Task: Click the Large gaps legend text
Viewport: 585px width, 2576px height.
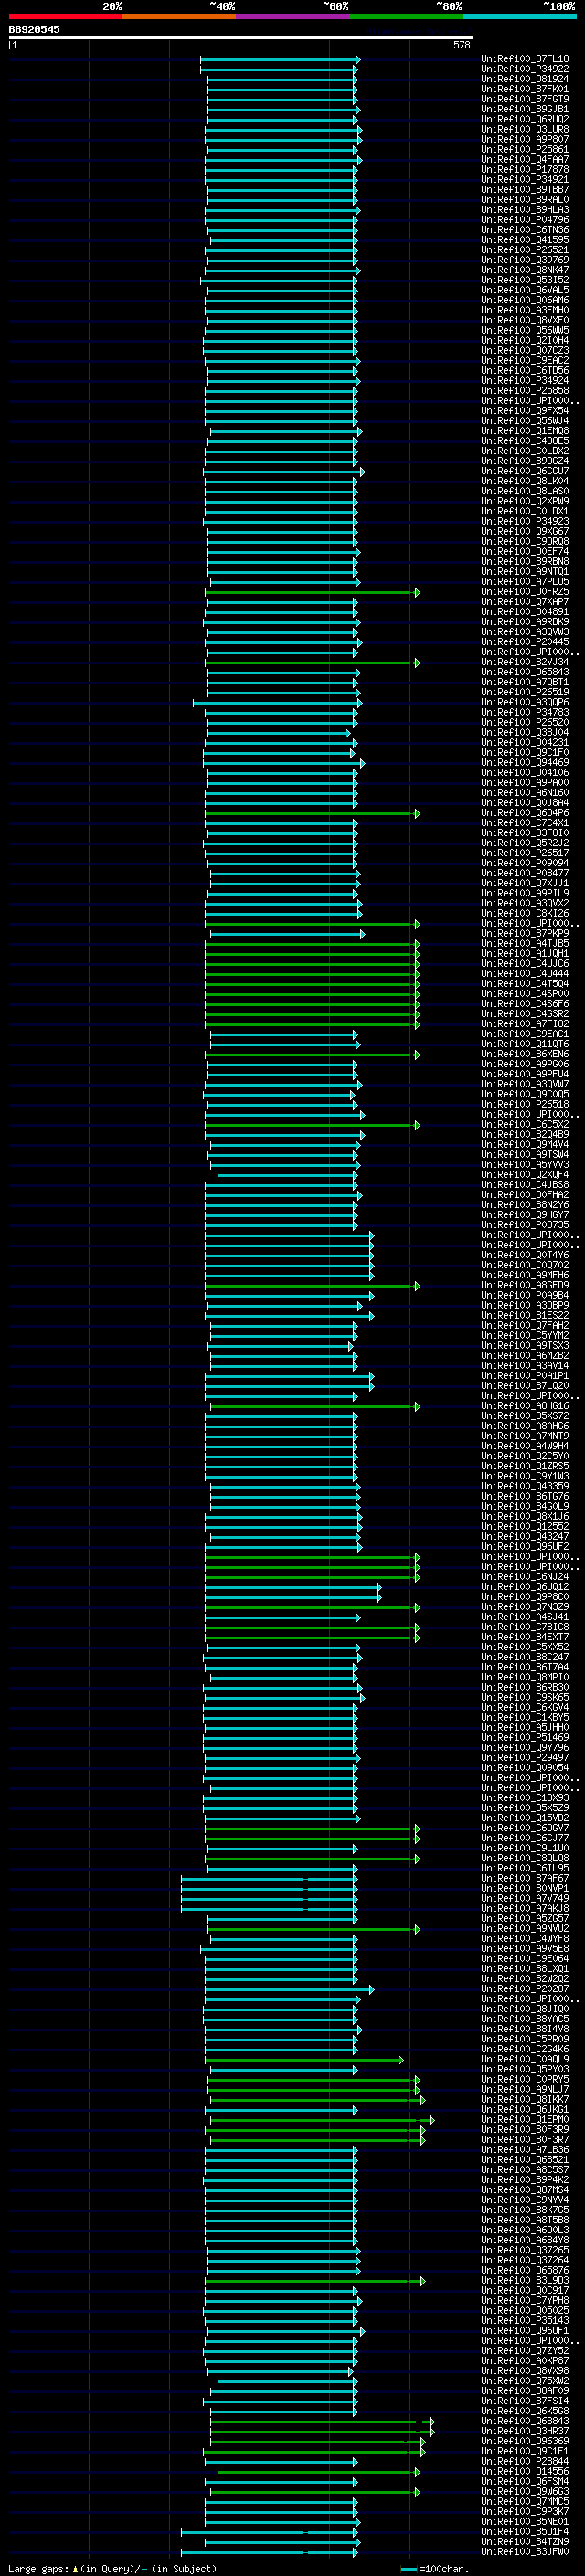Action: (x=112, y=2568)
